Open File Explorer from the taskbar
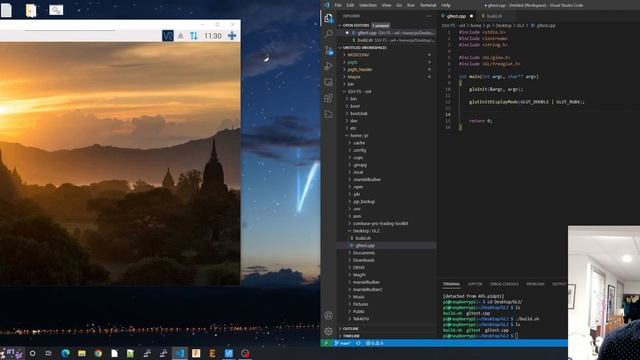The image size is (640, 360). click(82, 353)
